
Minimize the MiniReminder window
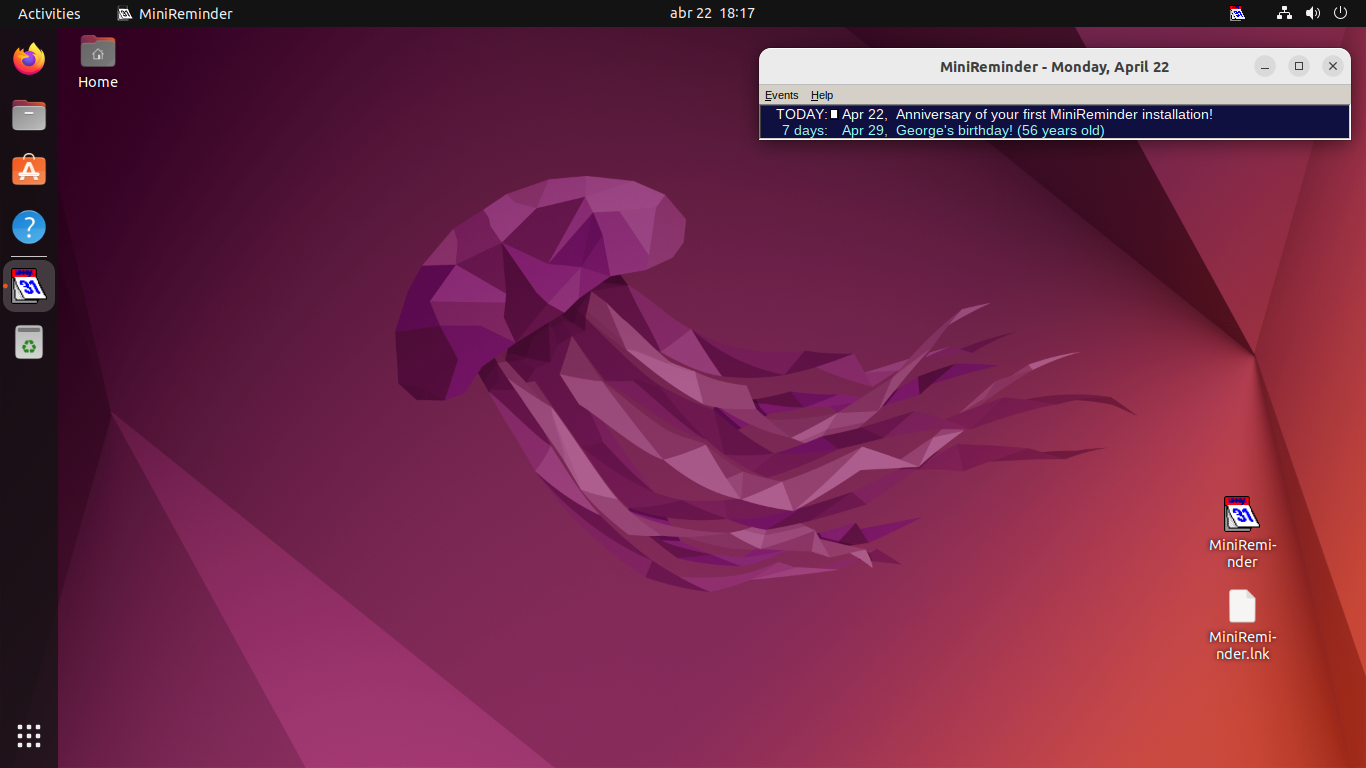pyautogui.click(x=1266, y=66)
